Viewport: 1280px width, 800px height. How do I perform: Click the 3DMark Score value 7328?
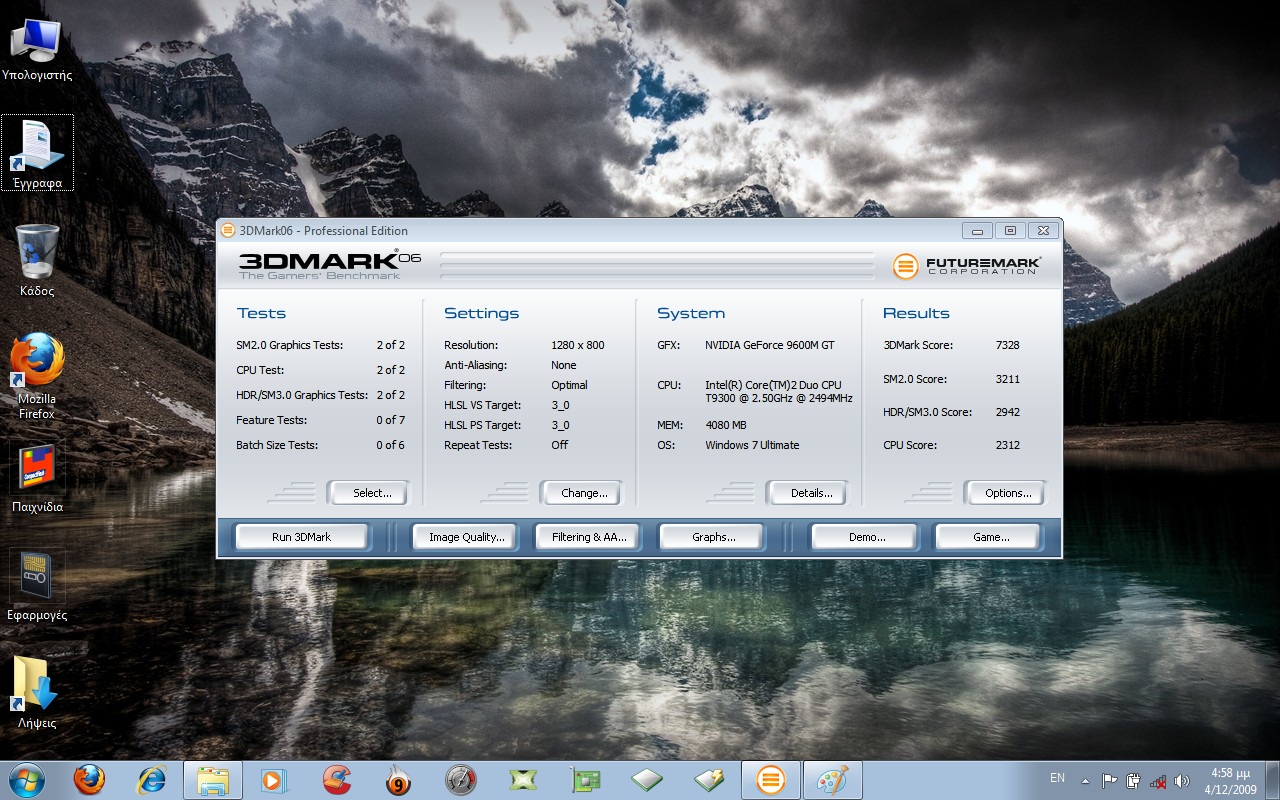coord(1008,345)
